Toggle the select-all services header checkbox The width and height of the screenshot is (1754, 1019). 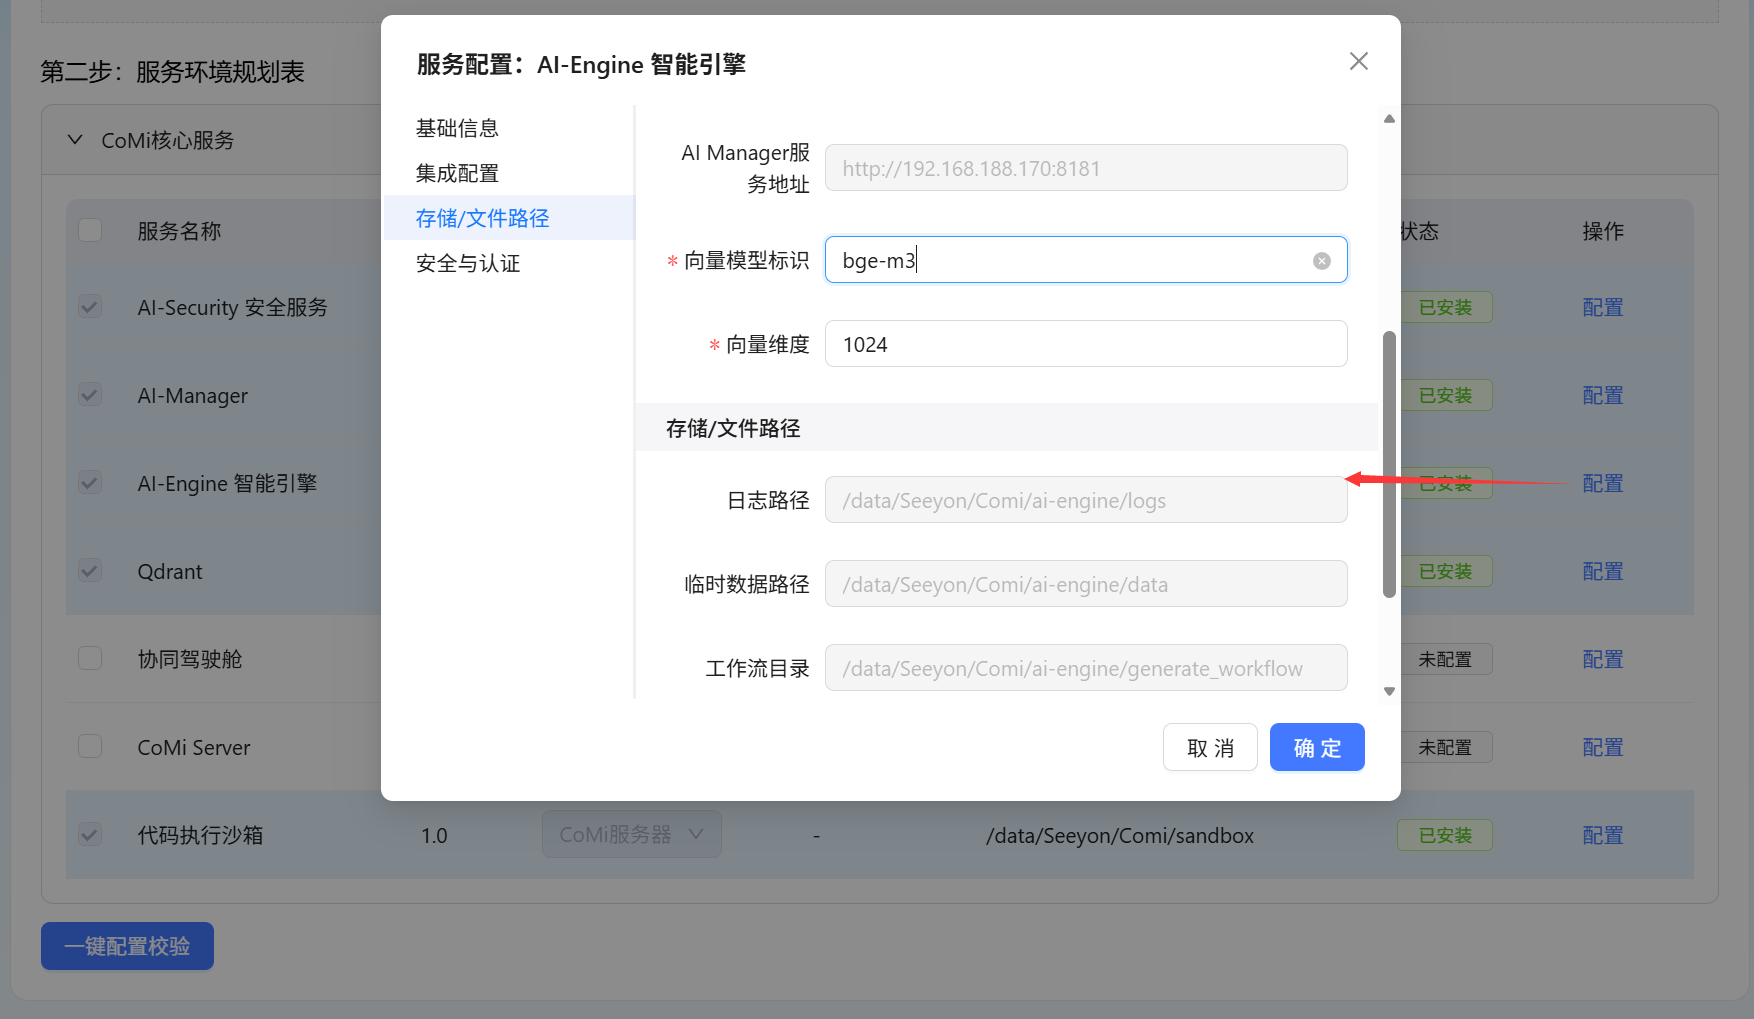tap(90, 231)
